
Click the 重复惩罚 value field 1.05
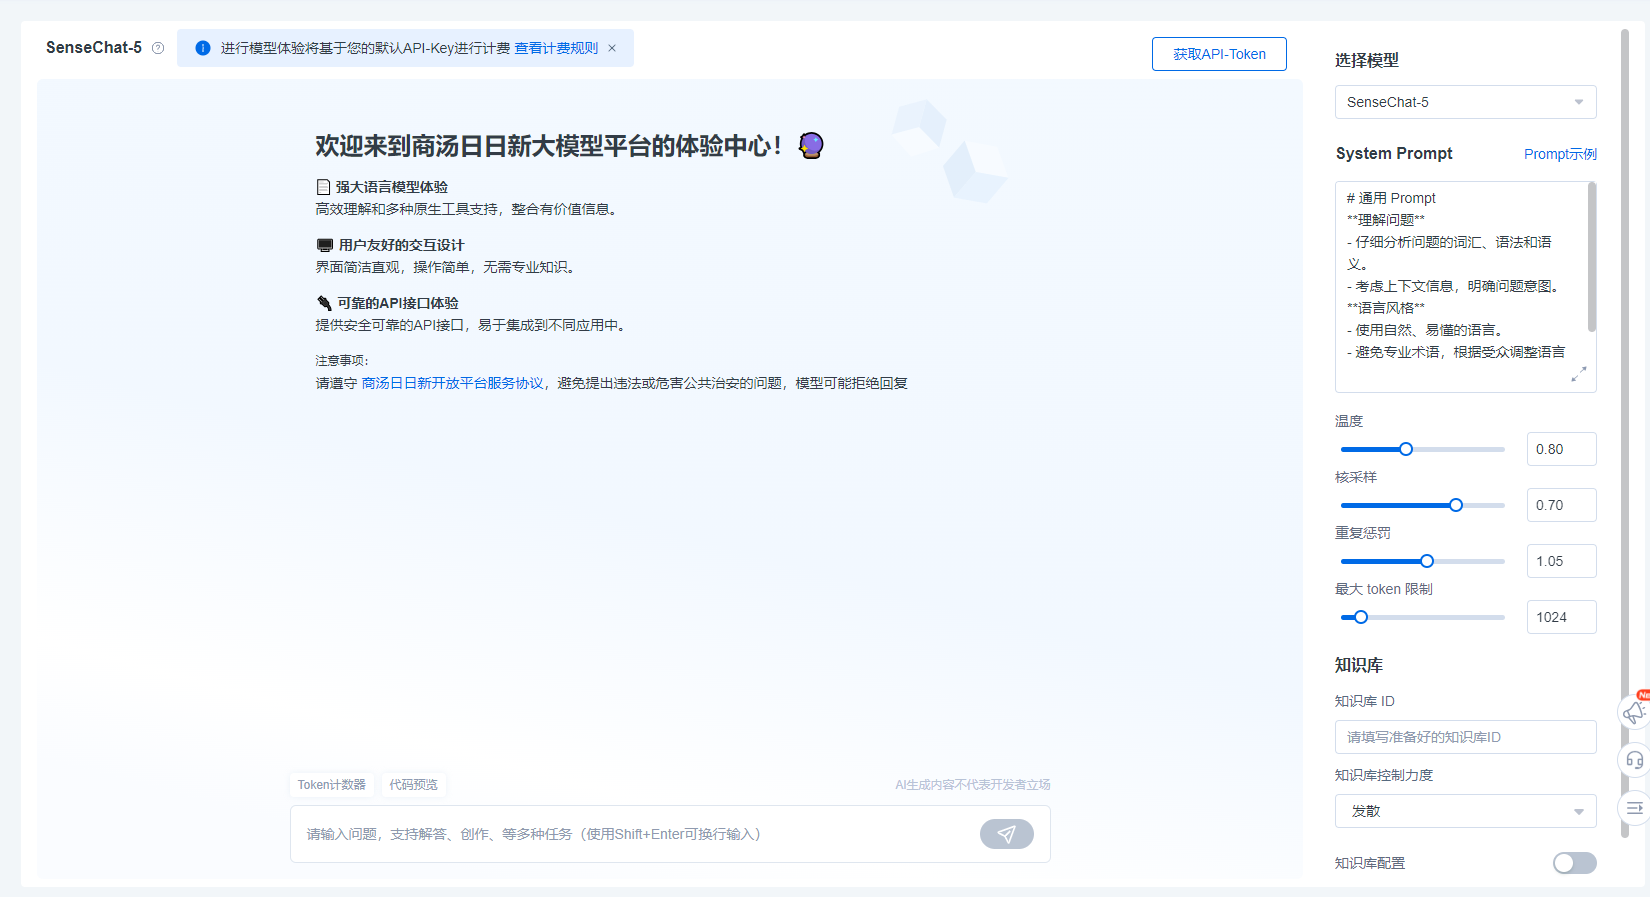[1561, 561]
